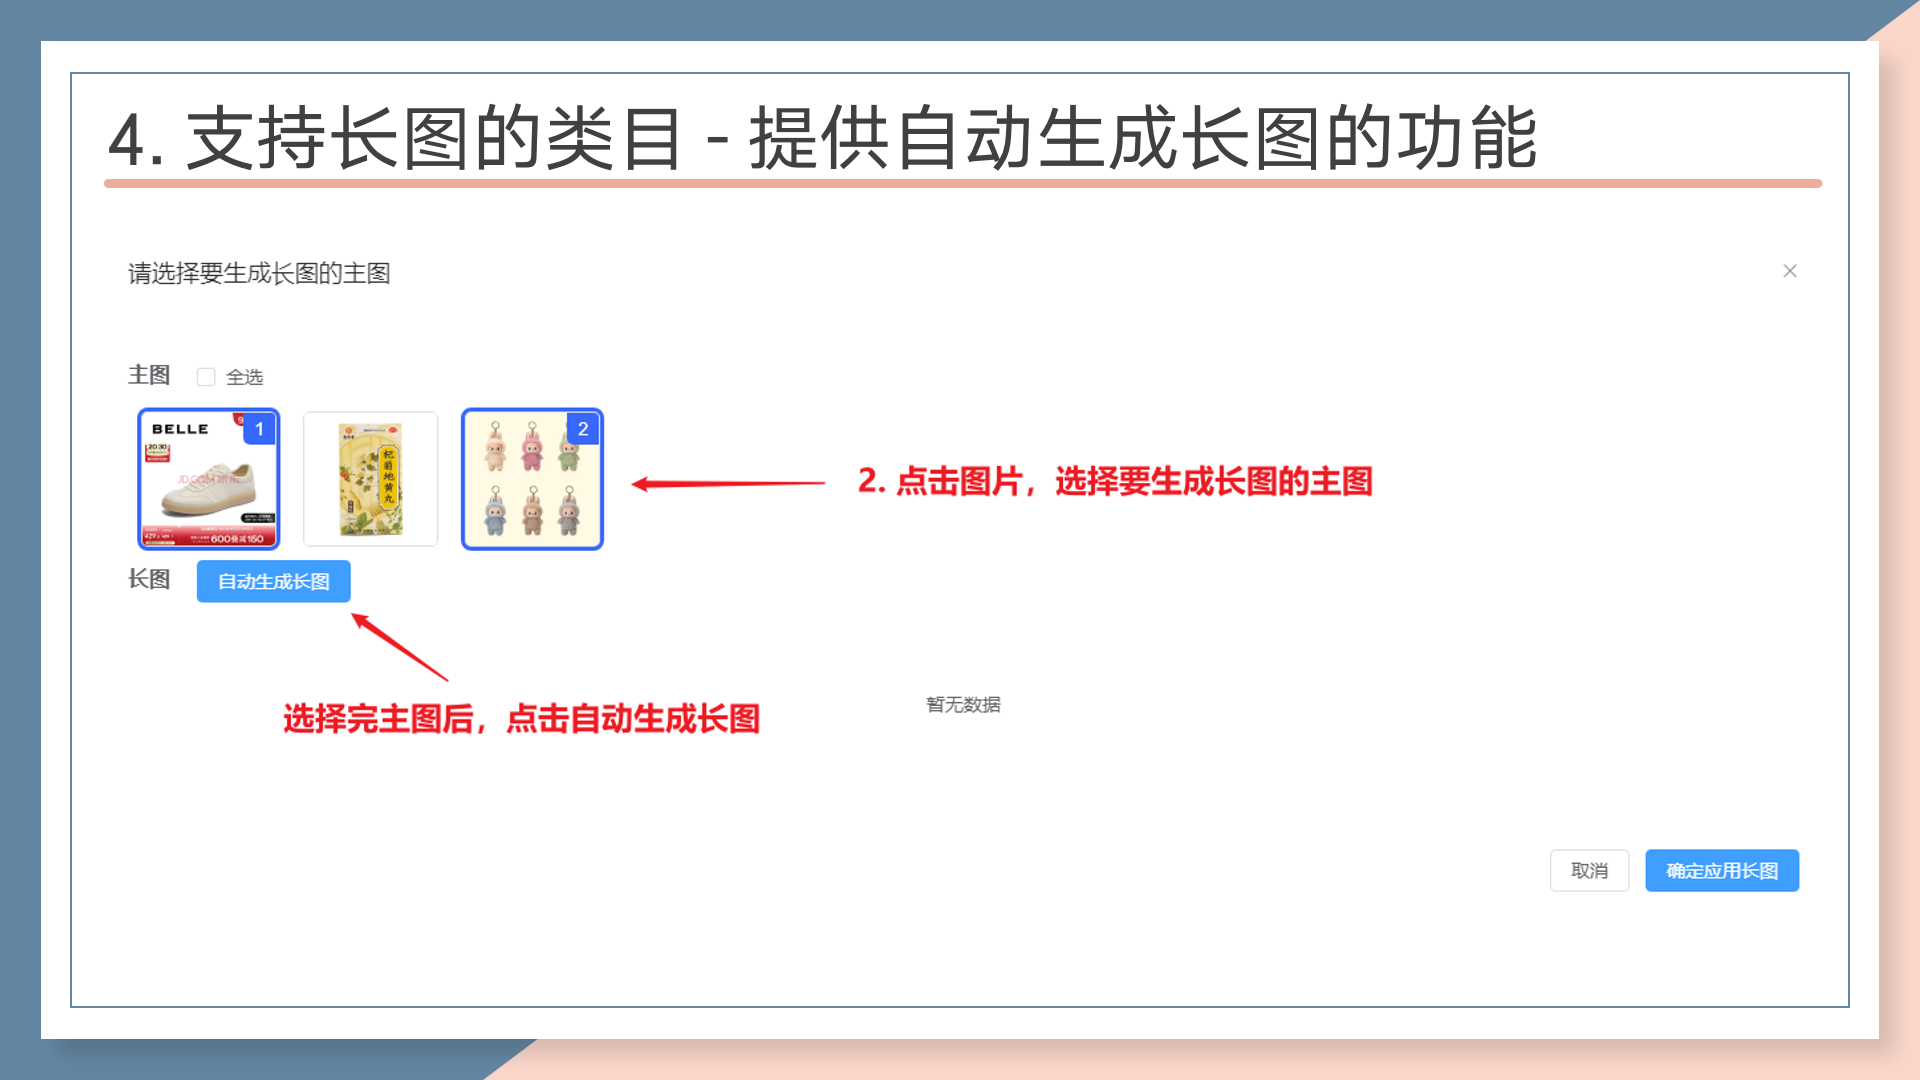Close the long image selection dialog
The width and height of the screenshot is (1920, 1080).
[1789, 271]
